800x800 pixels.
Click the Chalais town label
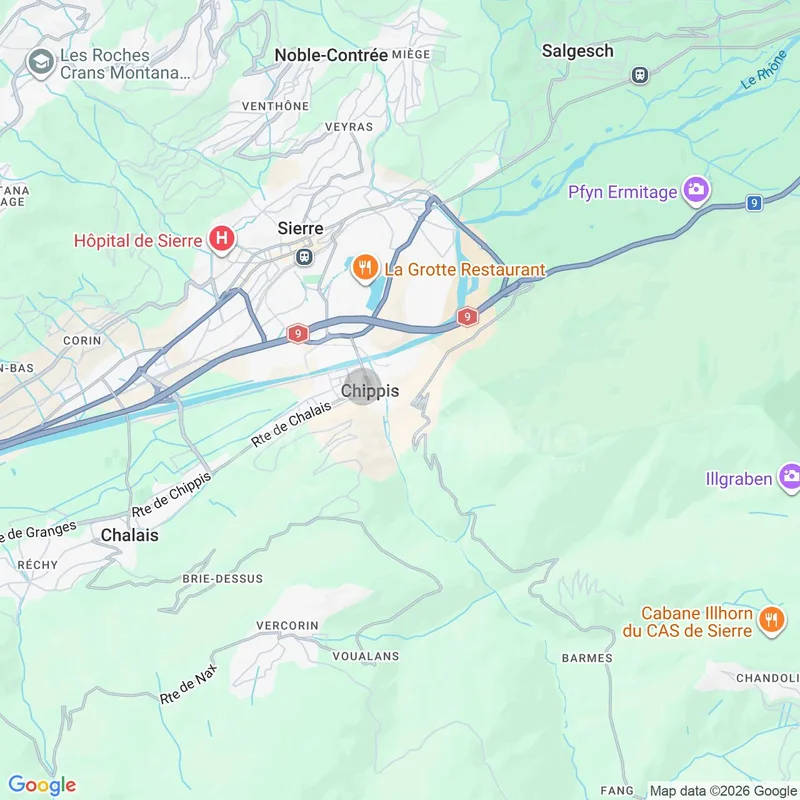pyautogui.click(x=130, y=535)
